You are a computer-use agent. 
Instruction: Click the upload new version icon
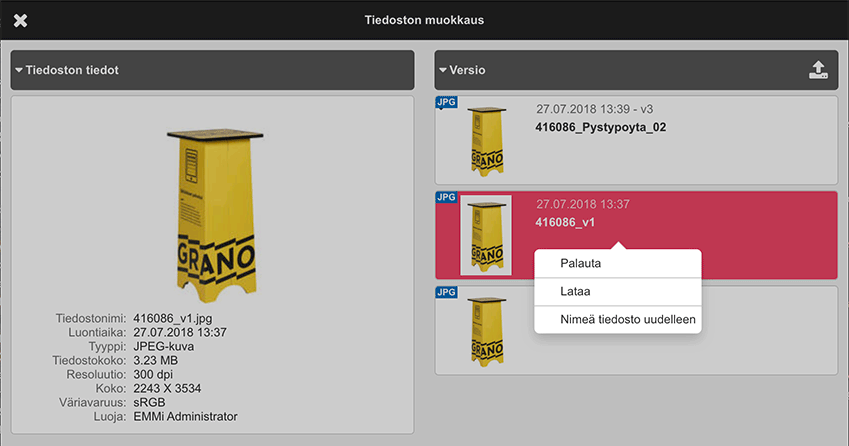818,70
